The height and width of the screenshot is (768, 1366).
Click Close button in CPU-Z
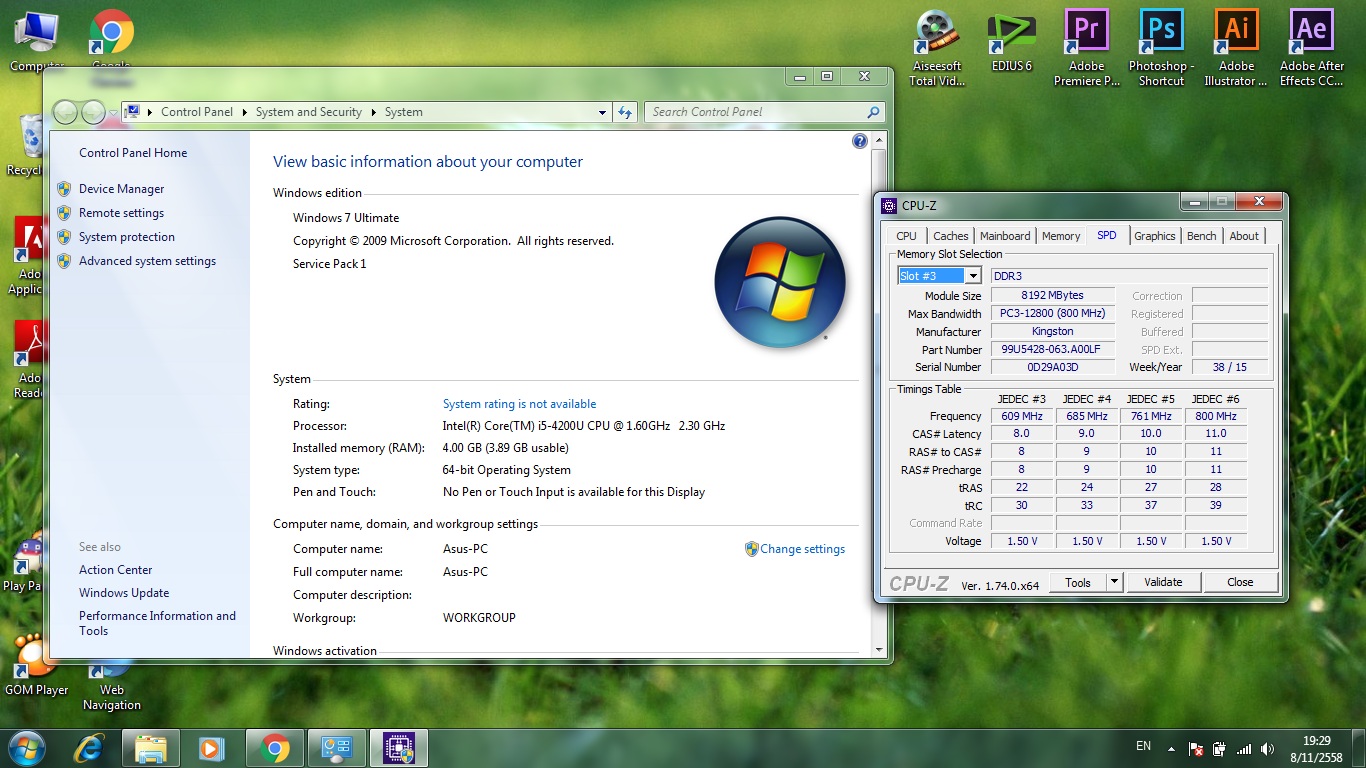point(1240,582)
